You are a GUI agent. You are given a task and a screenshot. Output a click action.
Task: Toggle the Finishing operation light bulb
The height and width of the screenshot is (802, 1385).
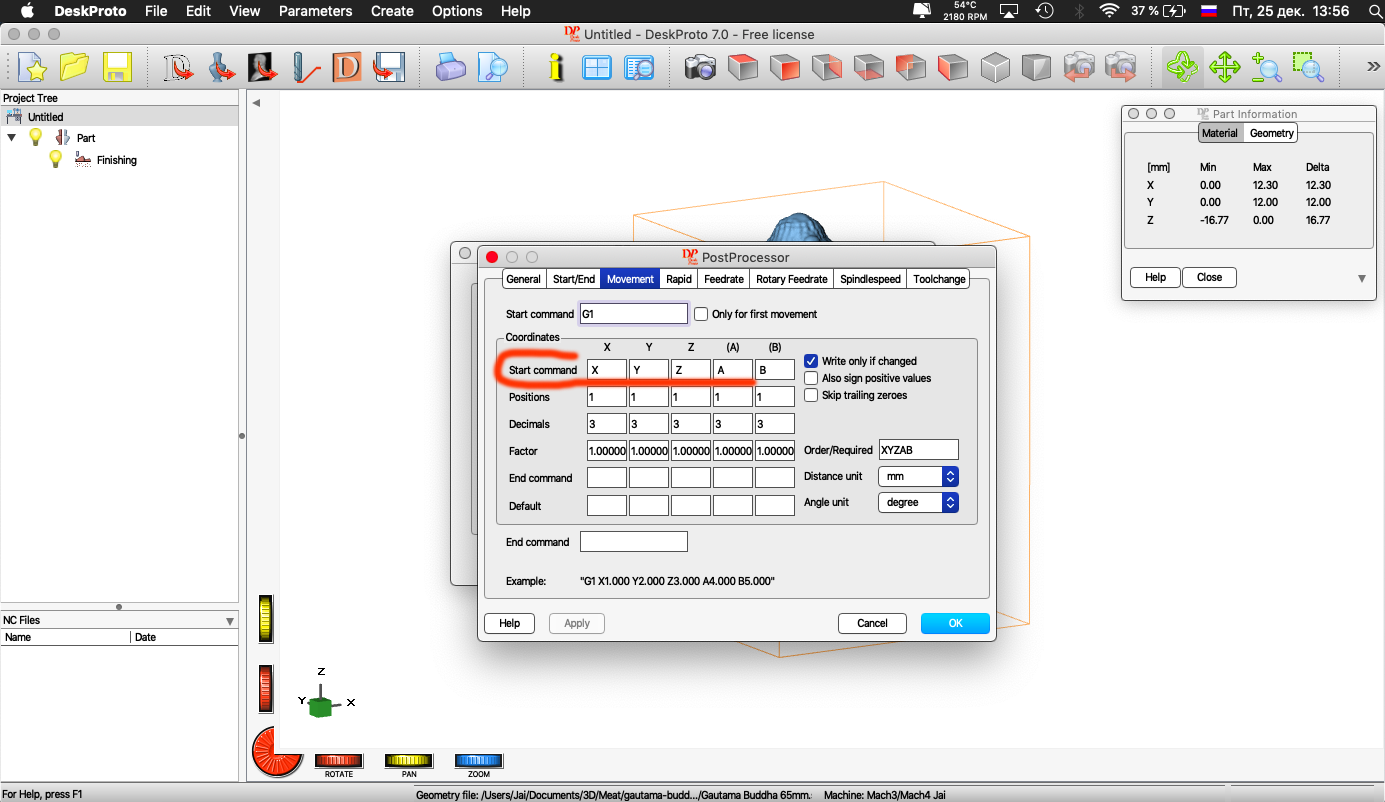[57, 159]
